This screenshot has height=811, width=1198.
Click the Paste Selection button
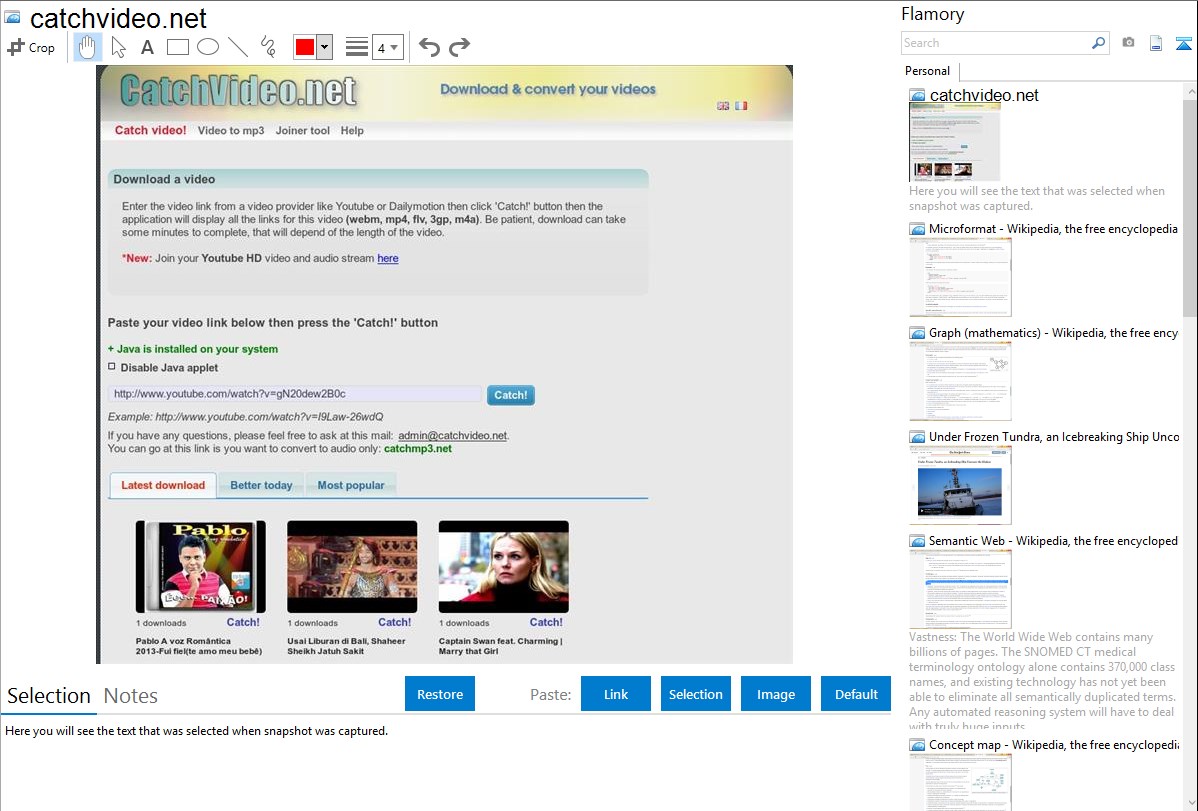pos(696,694)
